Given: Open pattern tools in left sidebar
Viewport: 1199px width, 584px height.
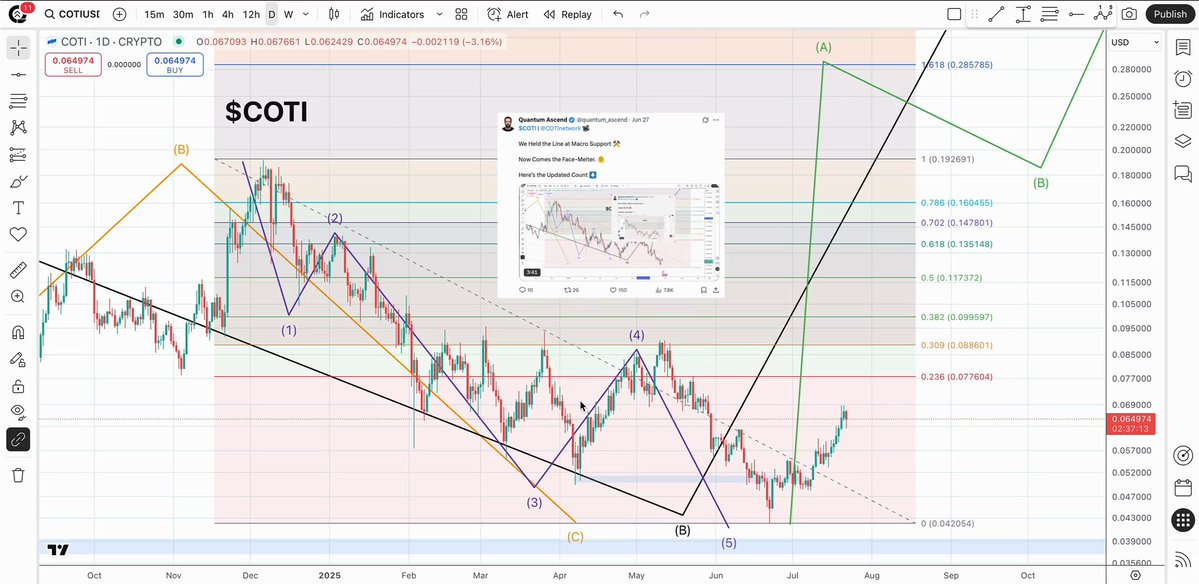Looking at the screenshot, I should tap(18, 127).
